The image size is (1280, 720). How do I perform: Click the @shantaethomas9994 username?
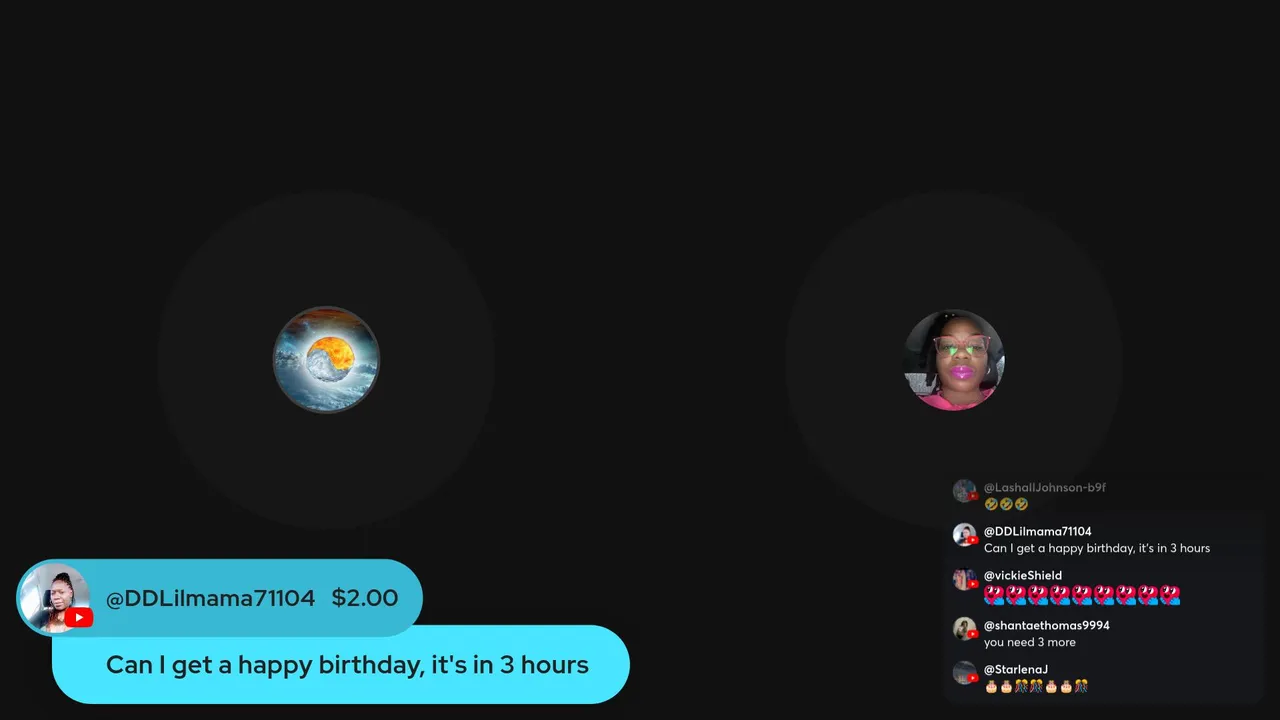(x=1046, y=626)
